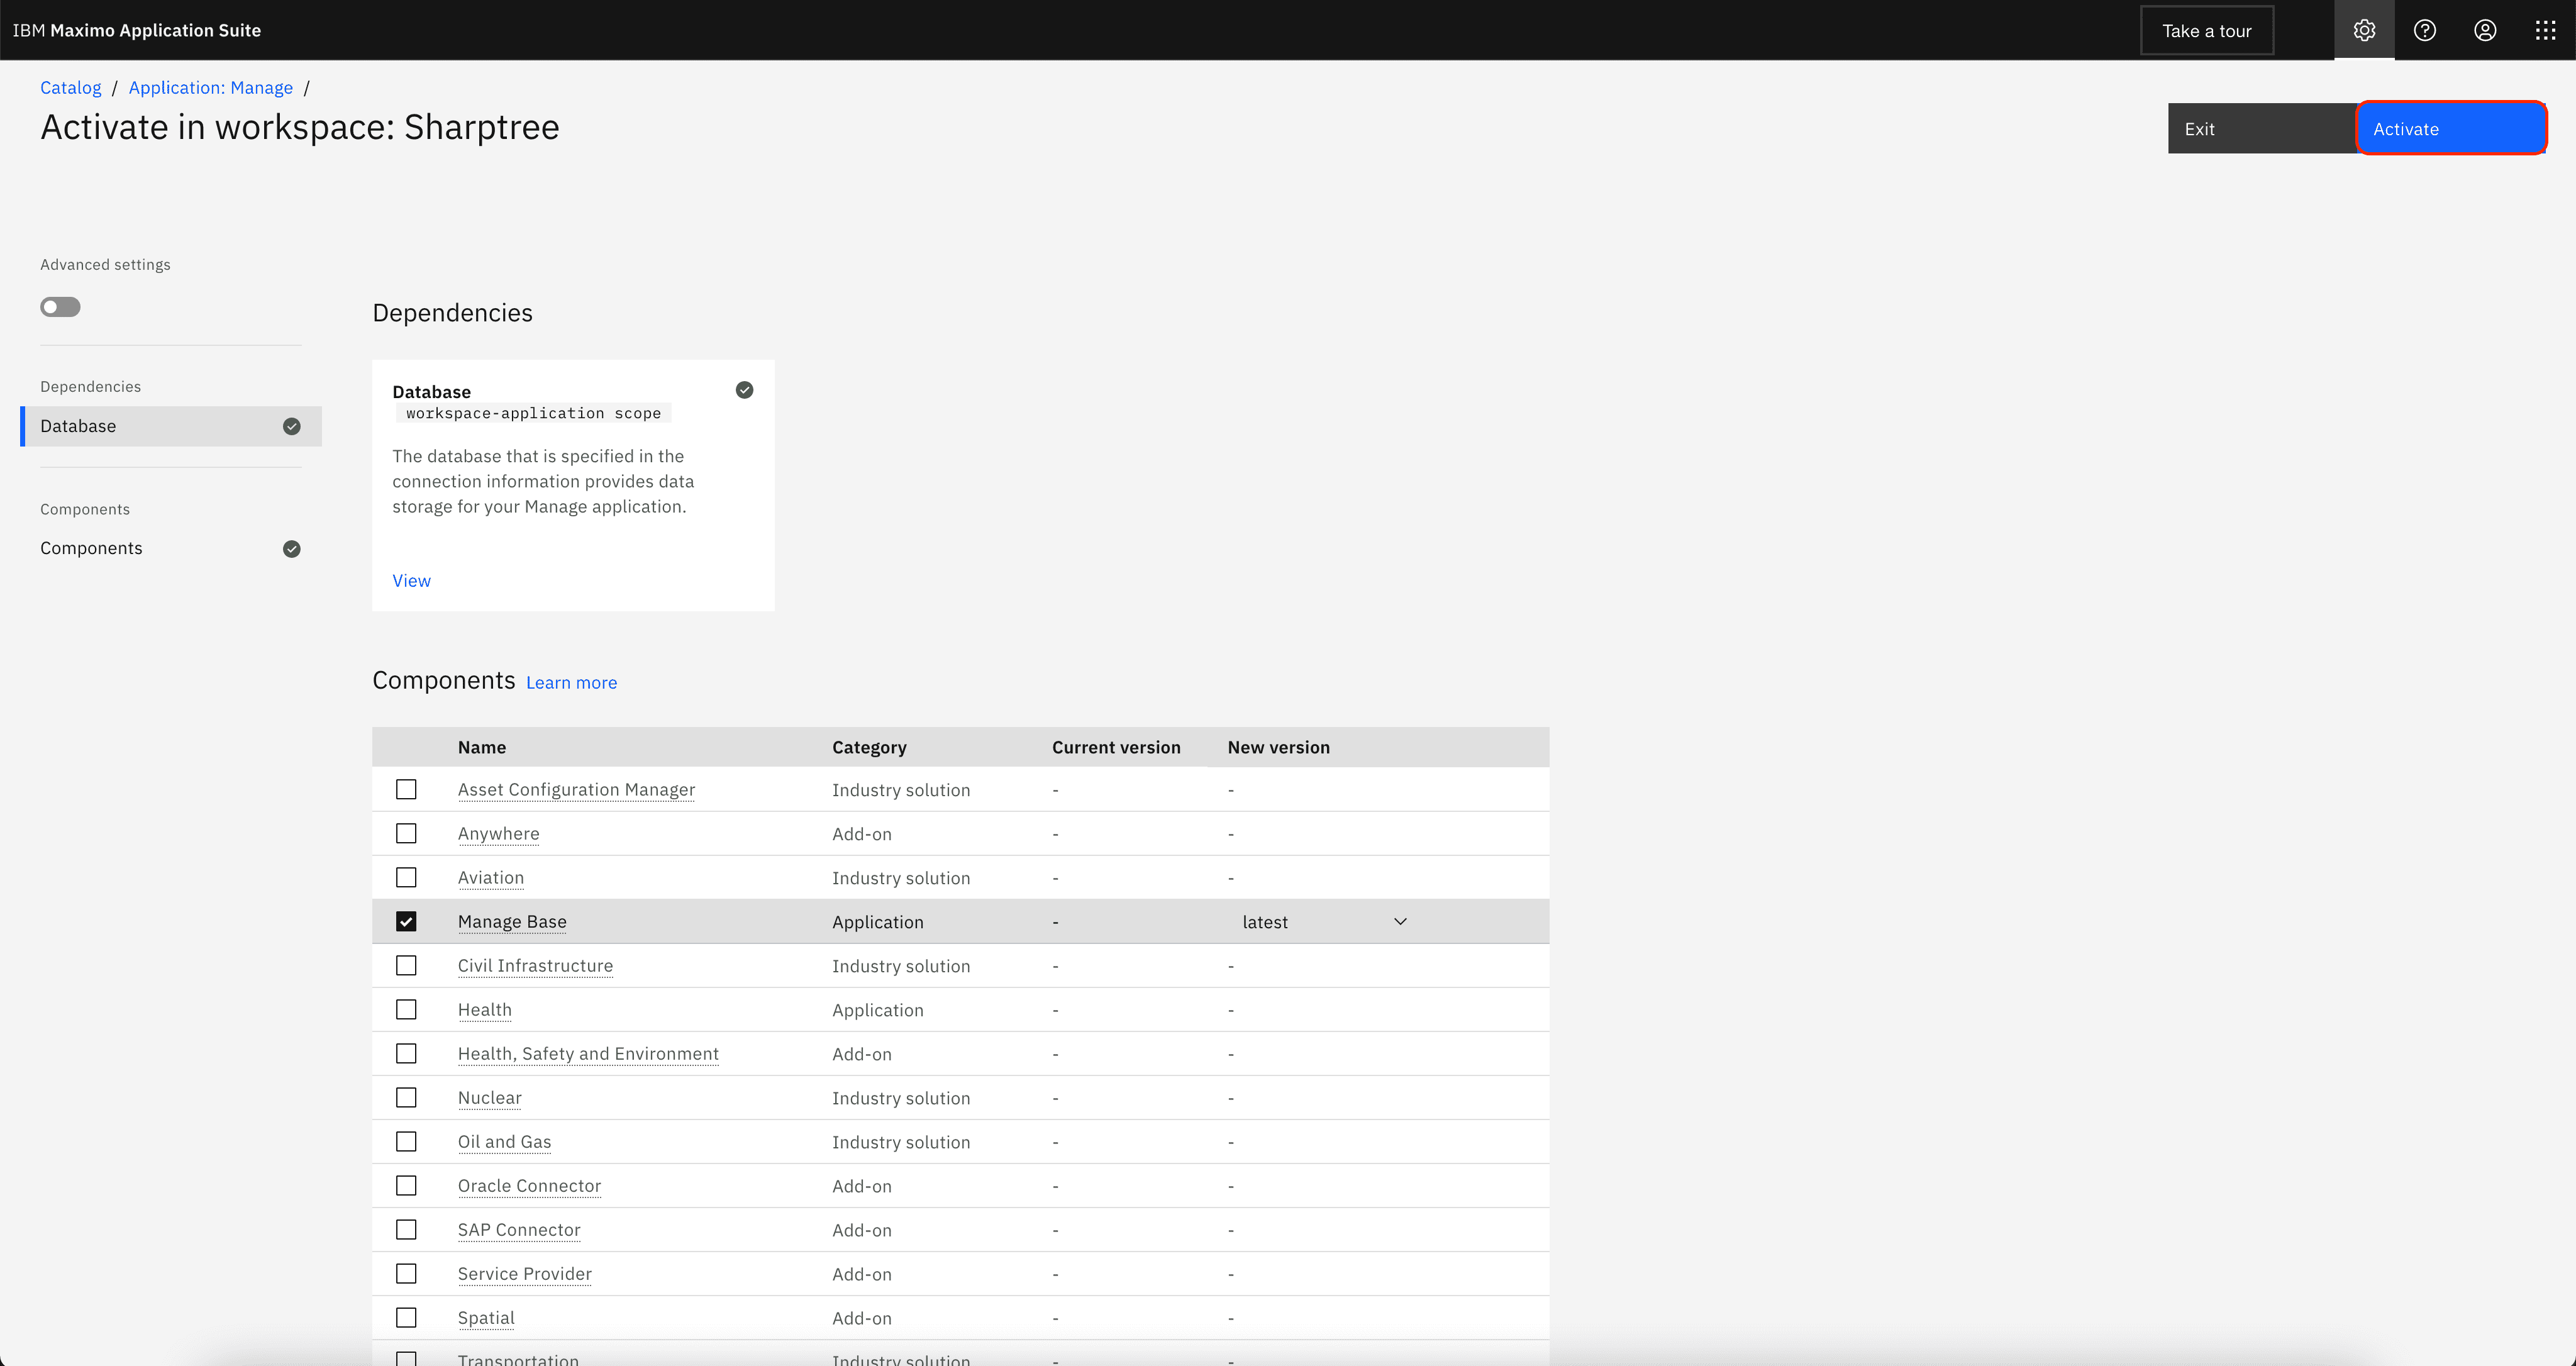
Task: Open the Components Learn more link
Action: [x=571, y=683]
